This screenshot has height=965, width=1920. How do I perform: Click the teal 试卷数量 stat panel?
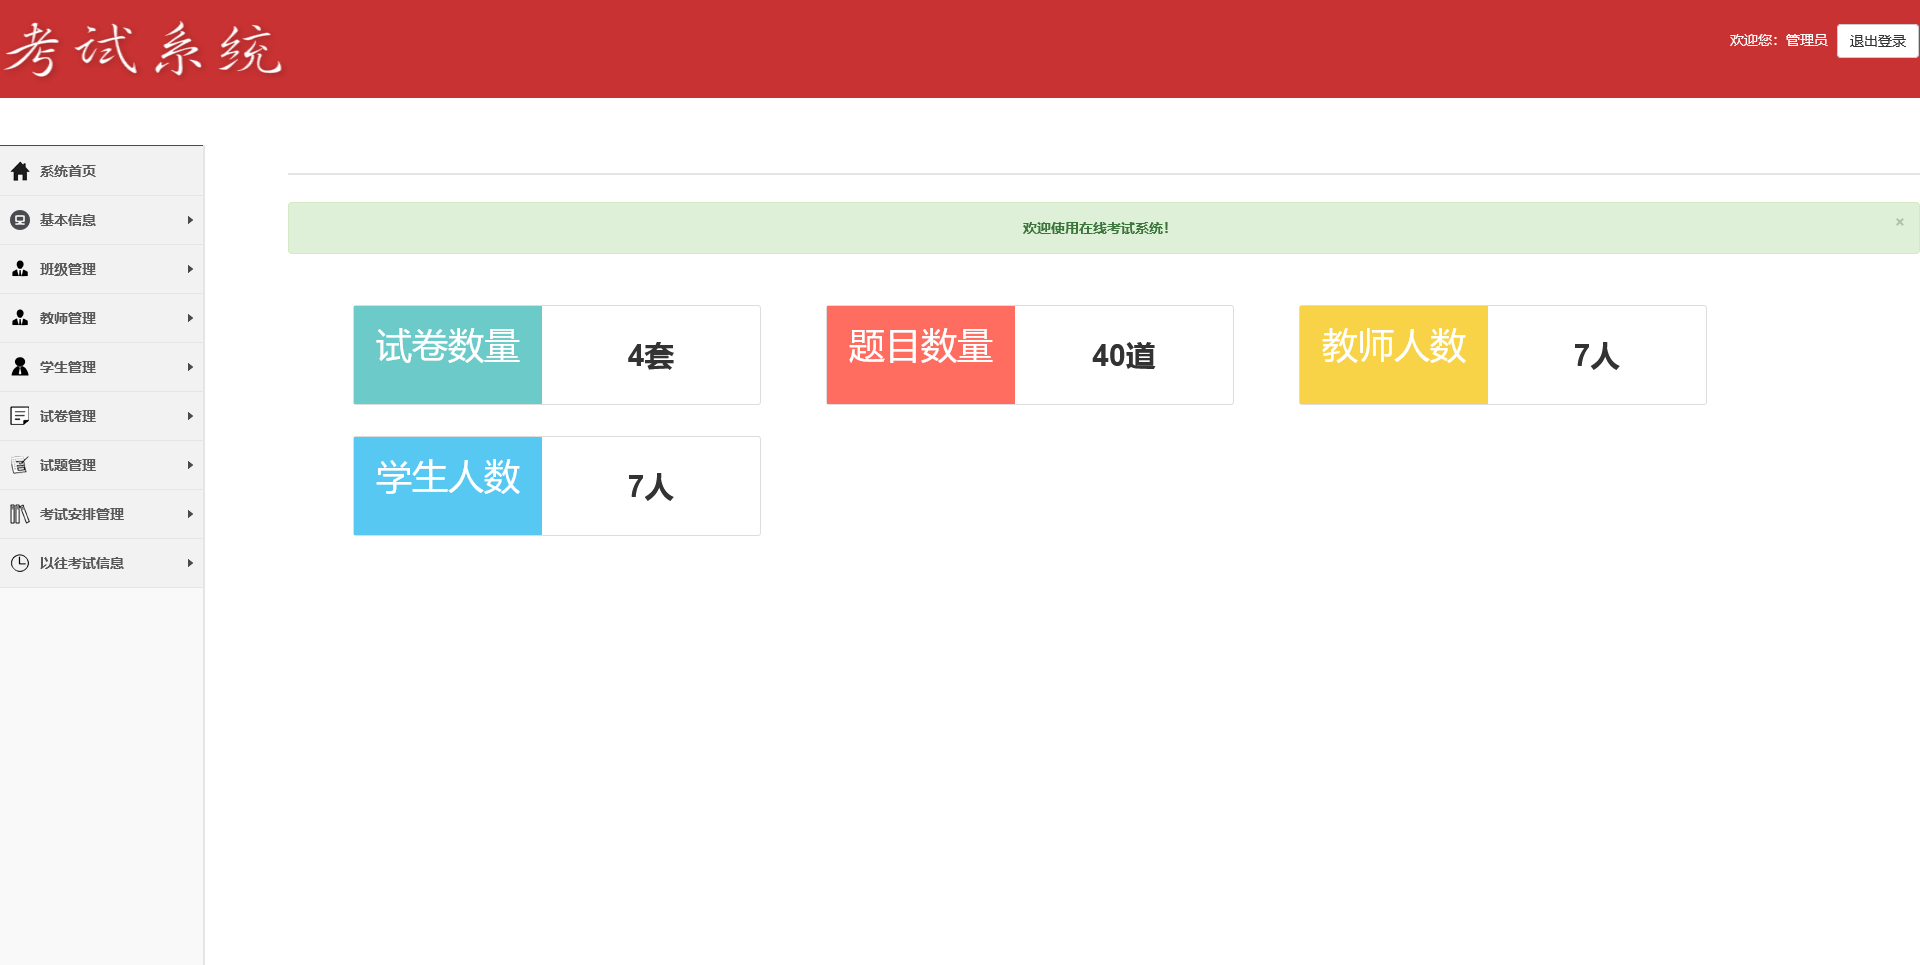coord(447,354)
